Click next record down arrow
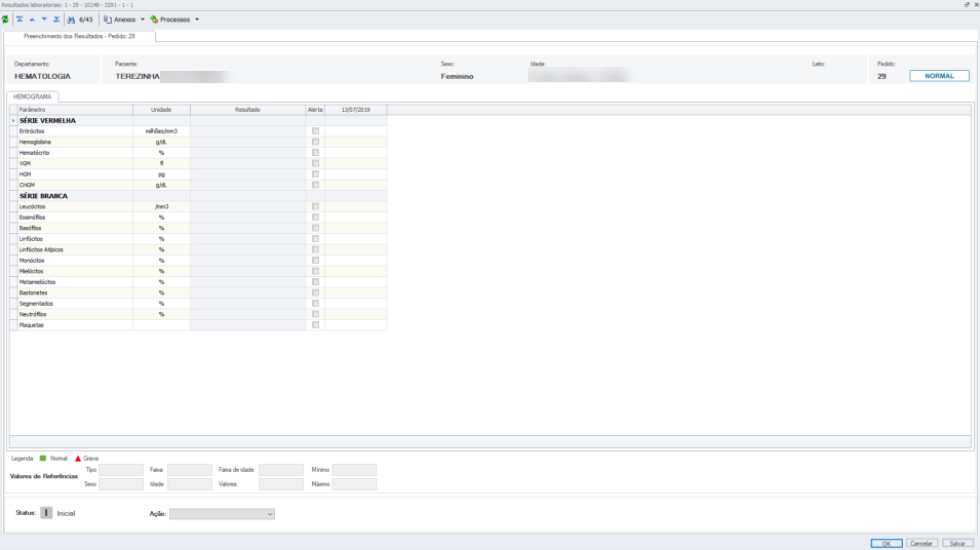Image resolution: width=980 pixels, height=550 pixels. click(44, 19)
